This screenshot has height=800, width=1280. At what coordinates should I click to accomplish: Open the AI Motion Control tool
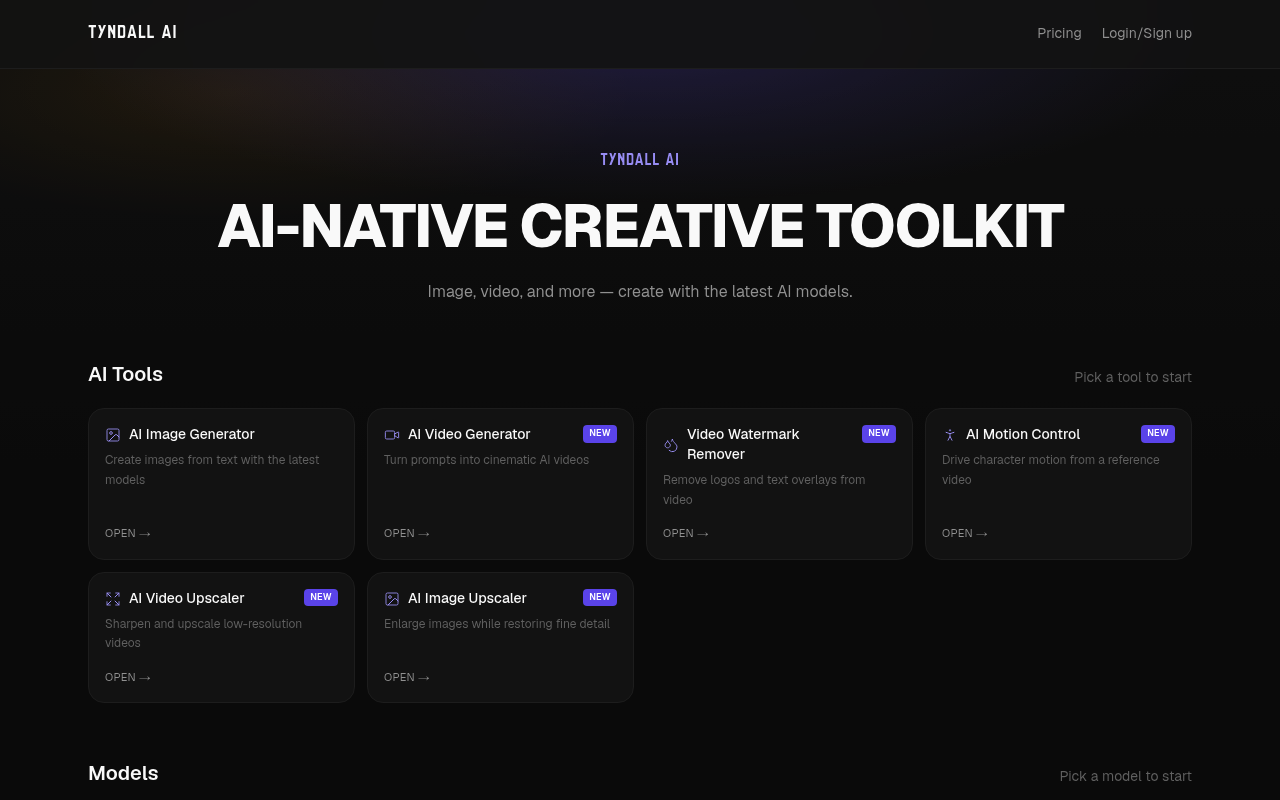pyautogui.click(x=1058, y=484)
